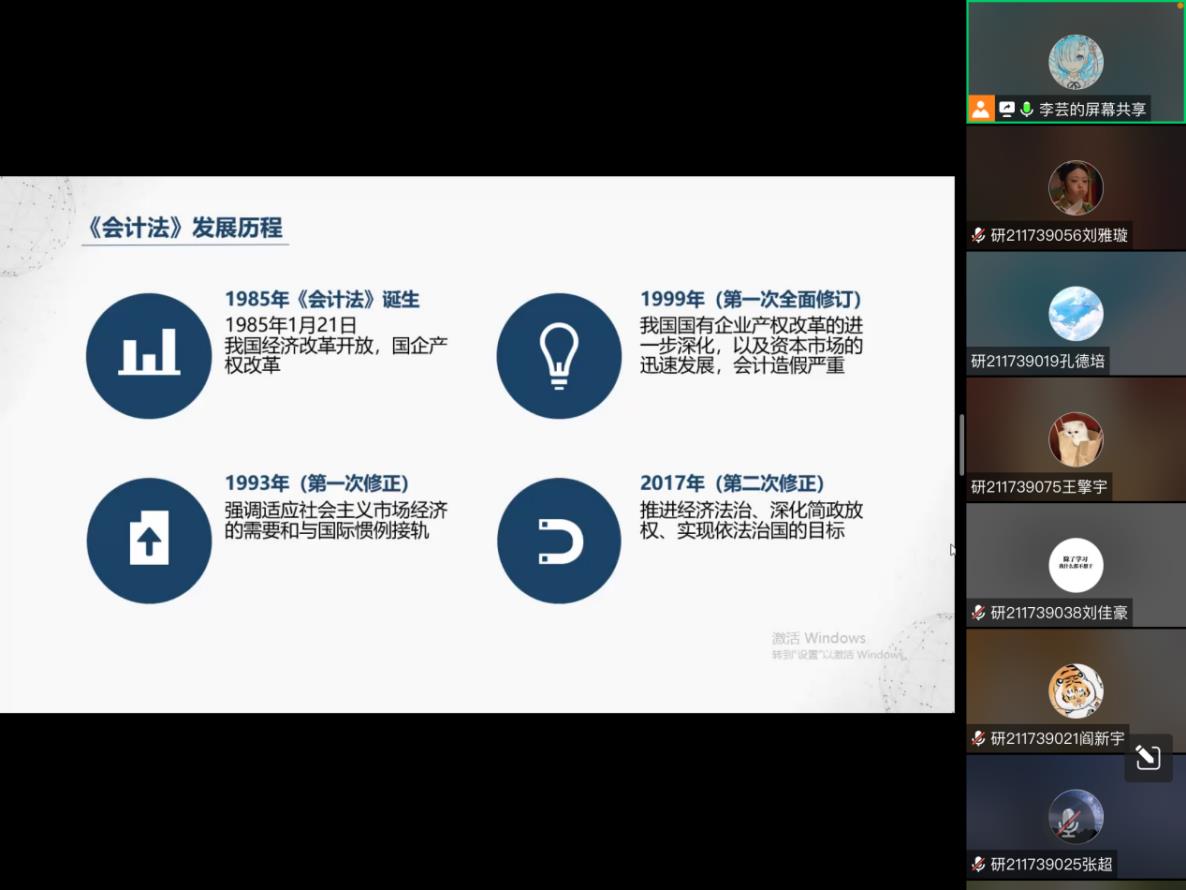Viewport: 1186px width, 890px height.
Task: Click the 研211739056刘雅璇 name label
Action: (x=1058, y=236)
